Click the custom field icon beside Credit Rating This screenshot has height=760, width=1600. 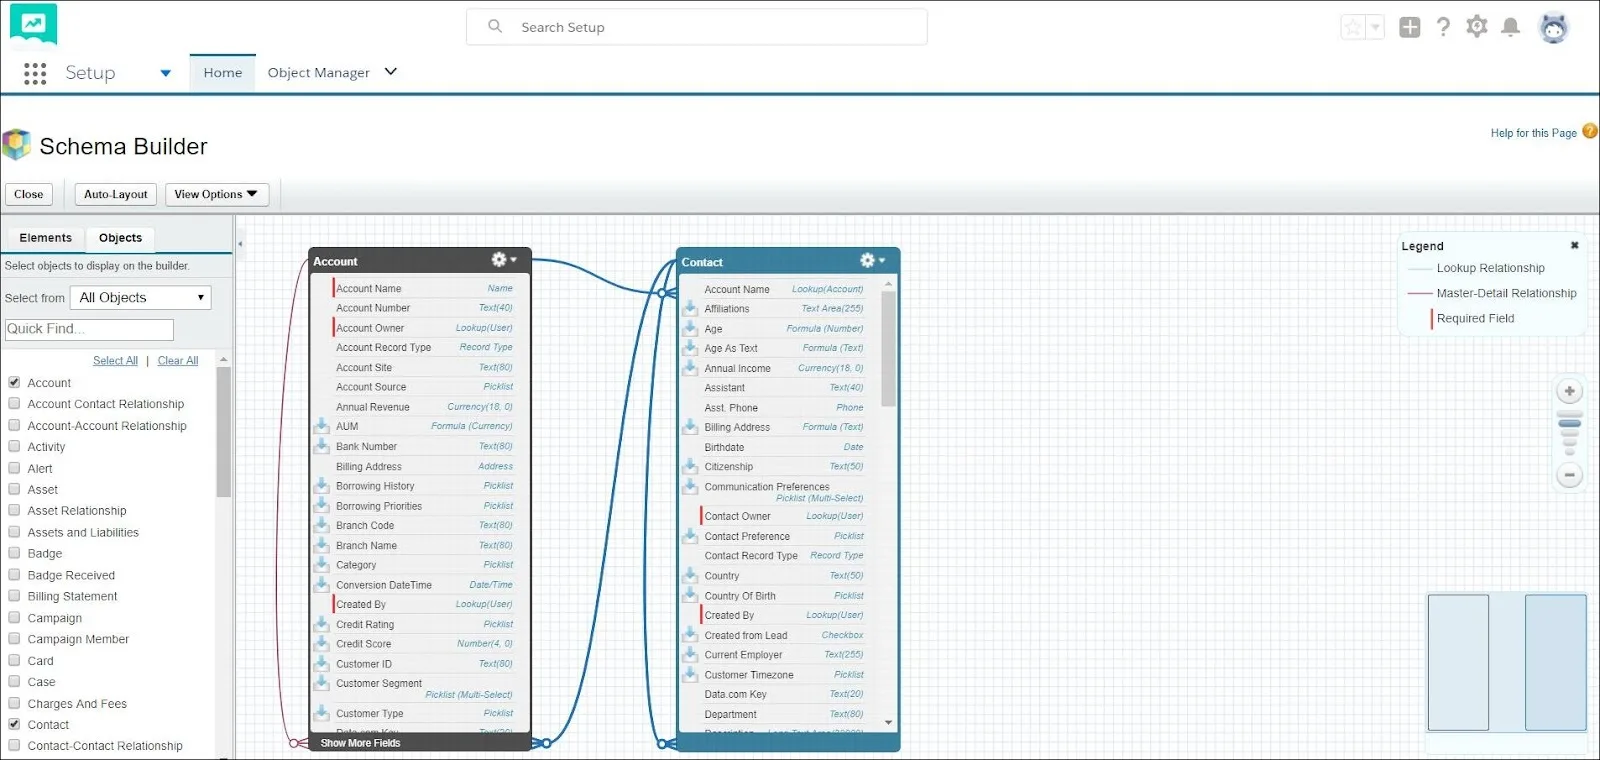click(x=322, y=624)
